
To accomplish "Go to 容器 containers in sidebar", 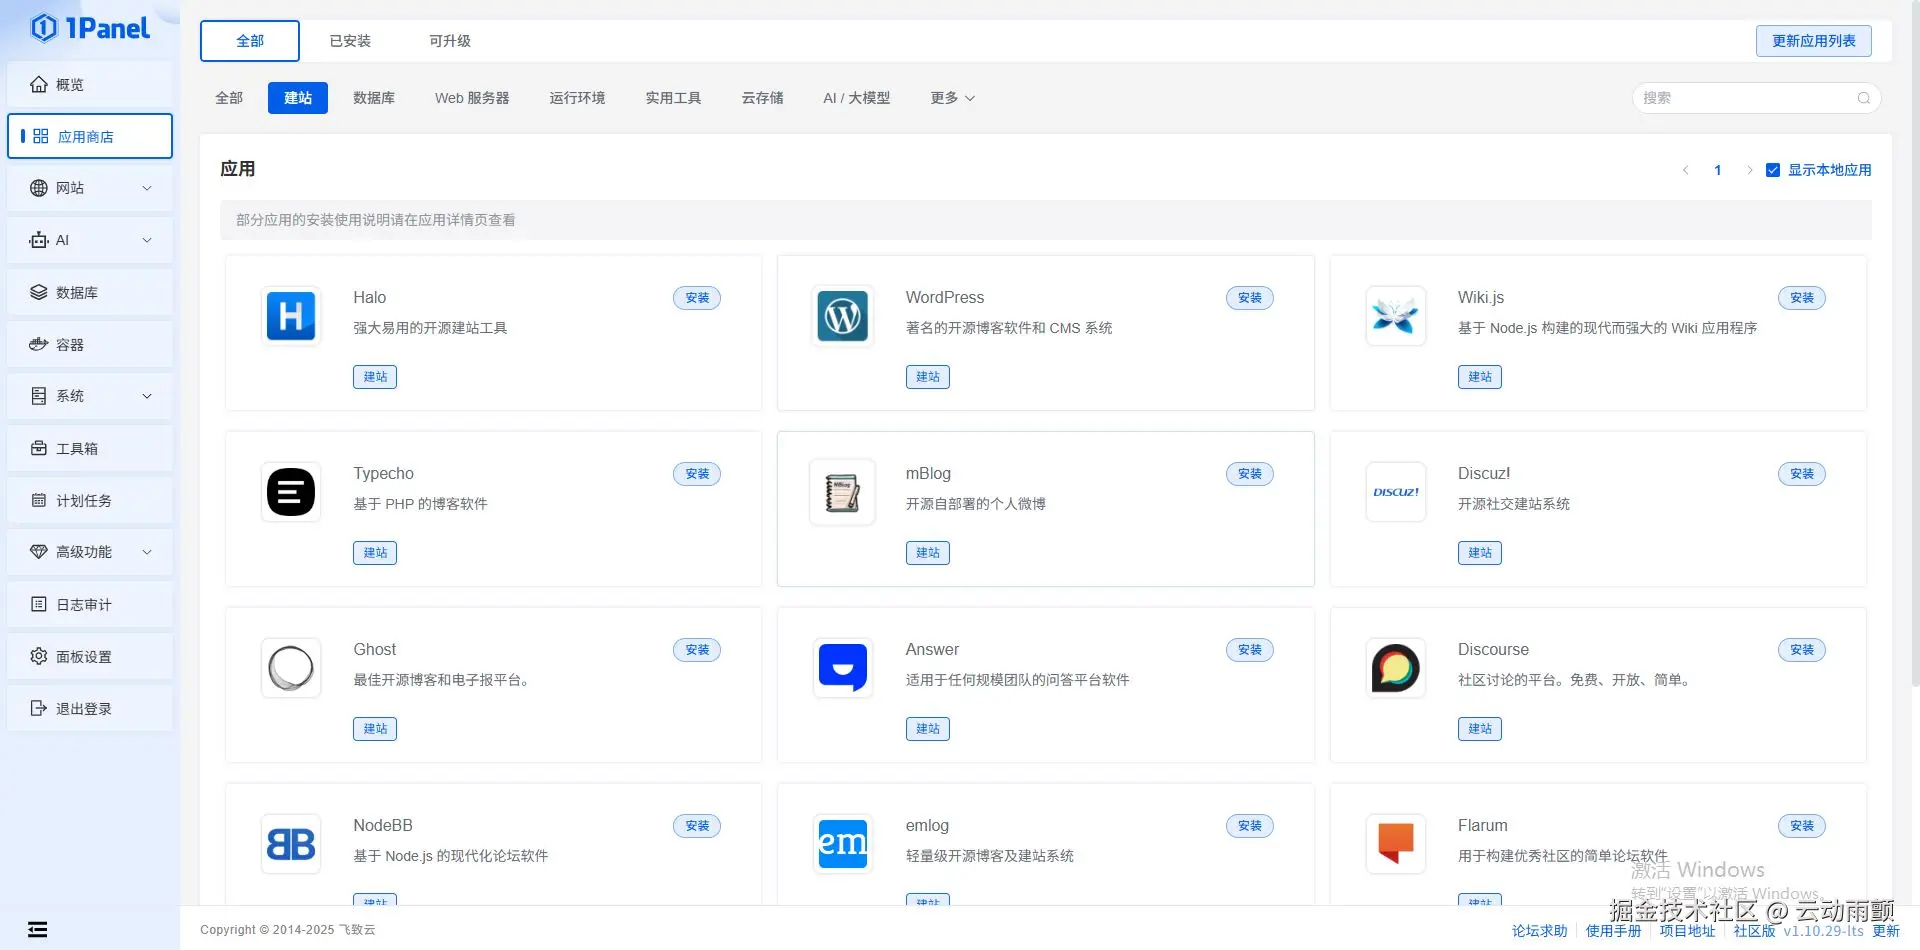I will point(90,344).
